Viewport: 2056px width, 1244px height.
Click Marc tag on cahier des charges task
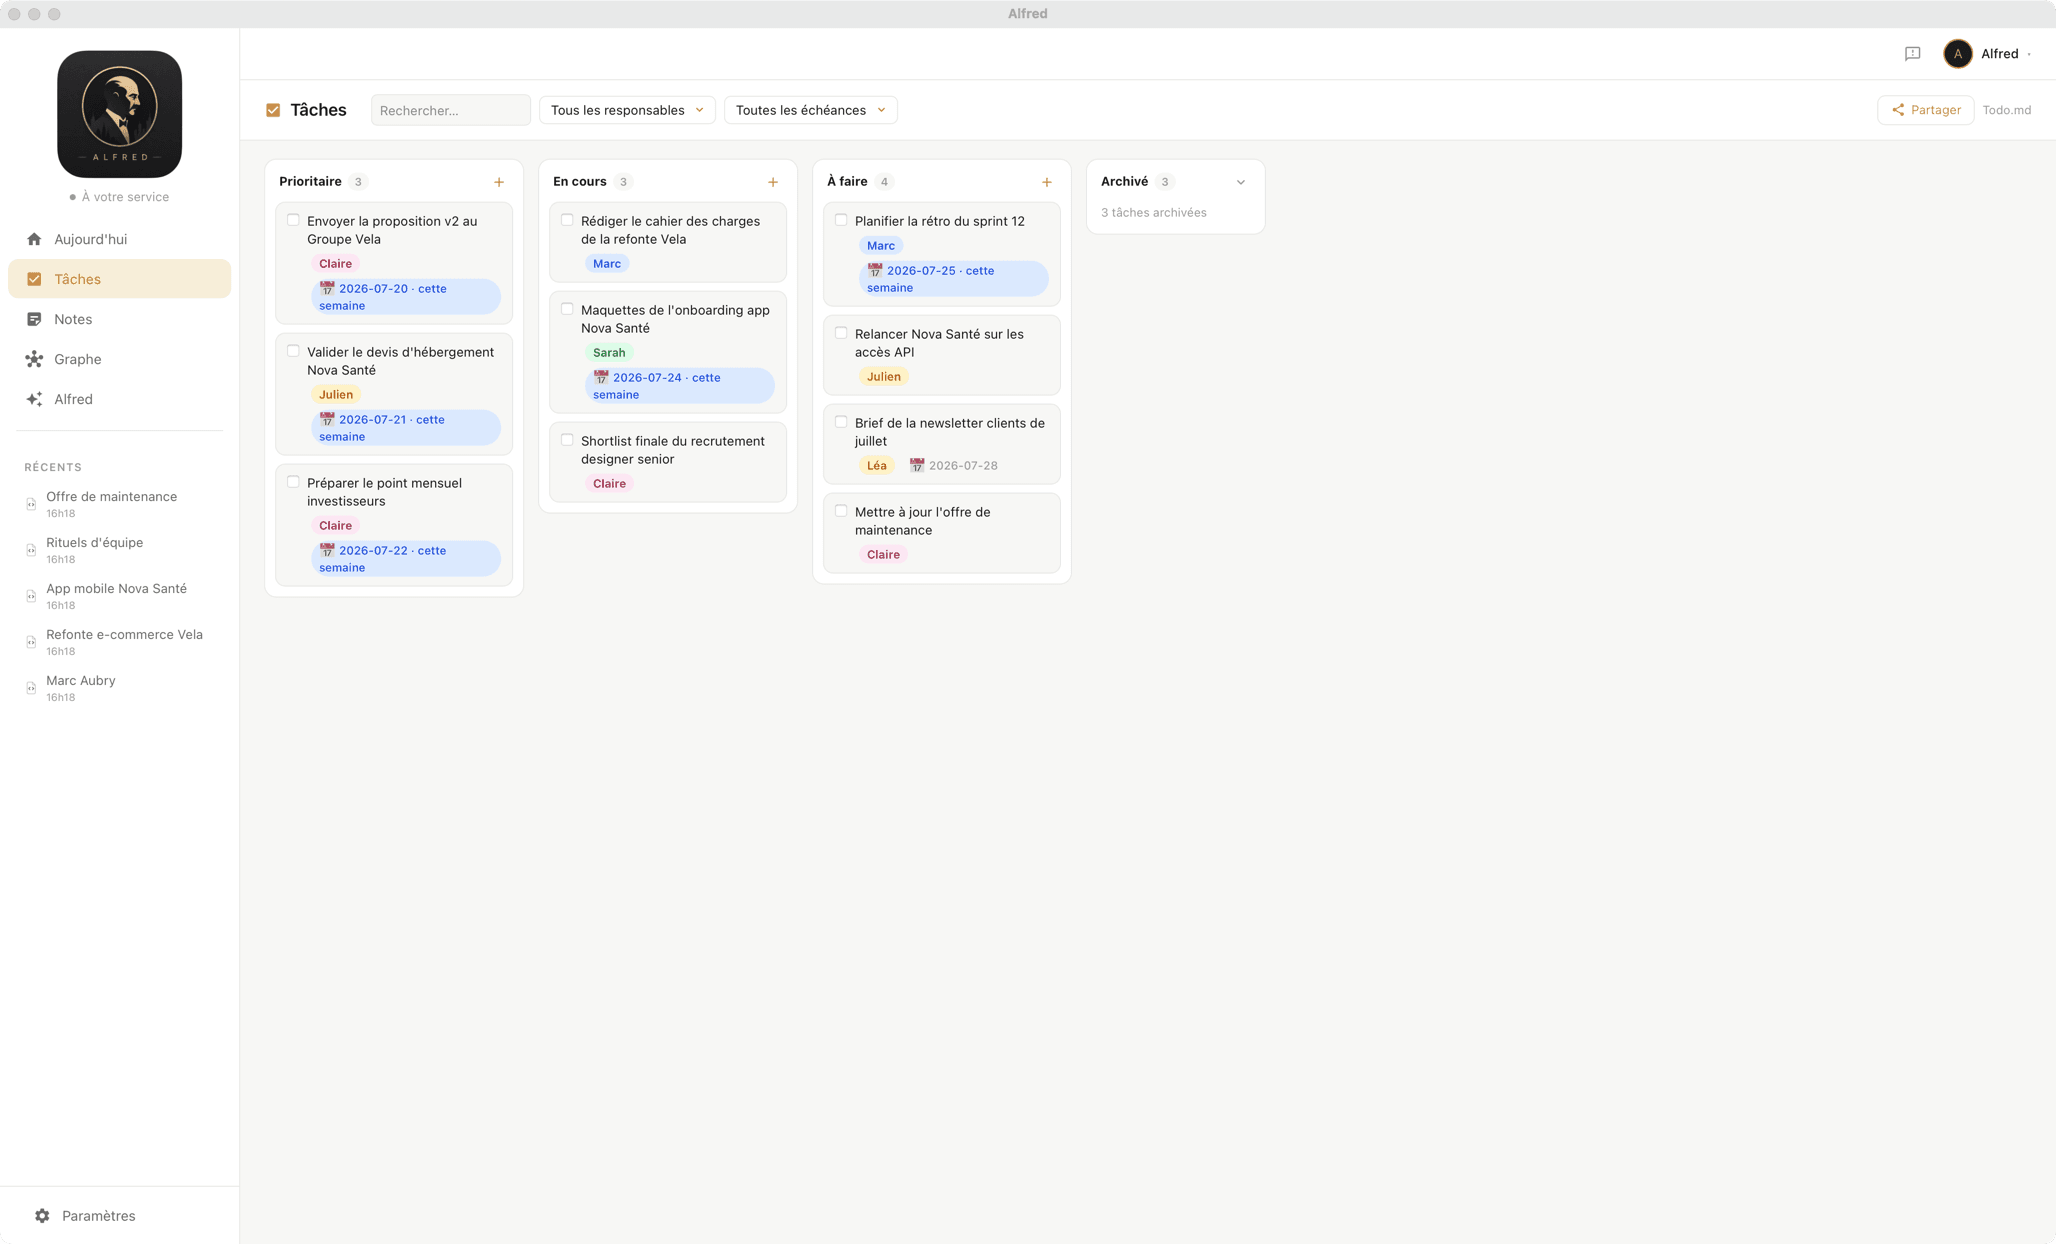click(x=606, y=263)
